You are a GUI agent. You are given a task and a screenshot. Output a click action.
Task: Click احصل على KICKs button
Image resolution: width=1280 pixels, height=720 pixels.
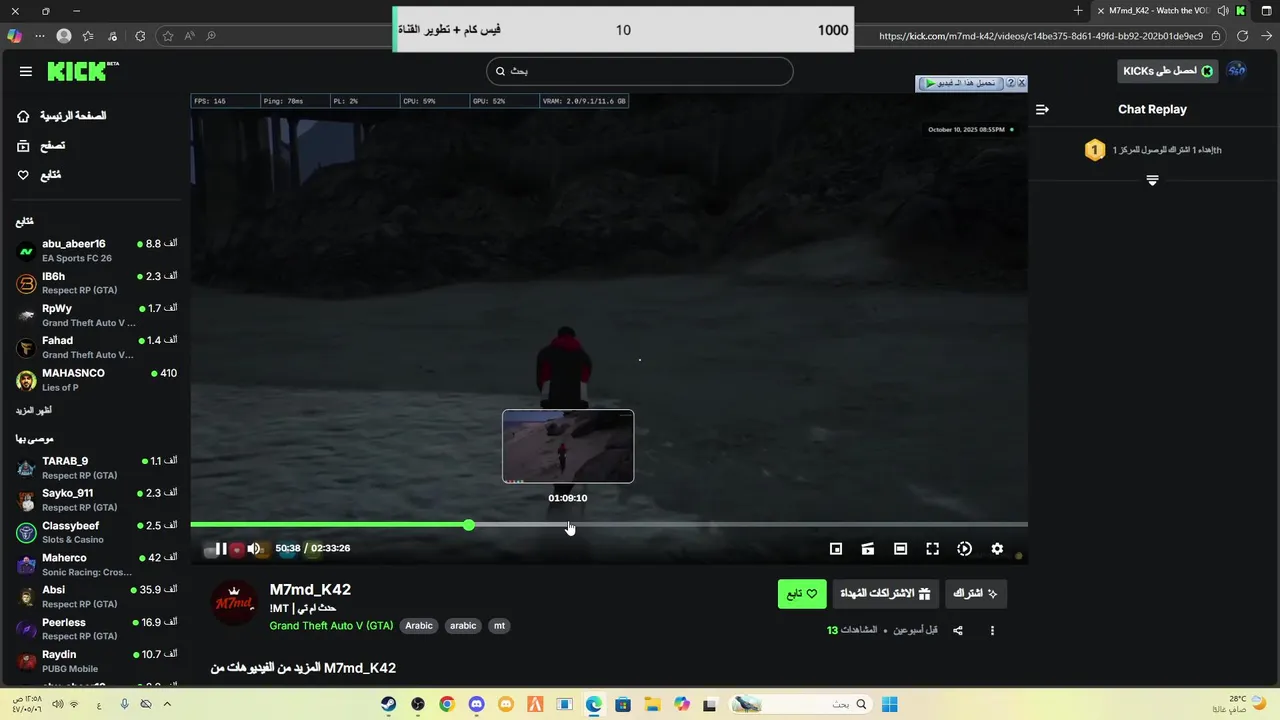tap(1168, 71)
